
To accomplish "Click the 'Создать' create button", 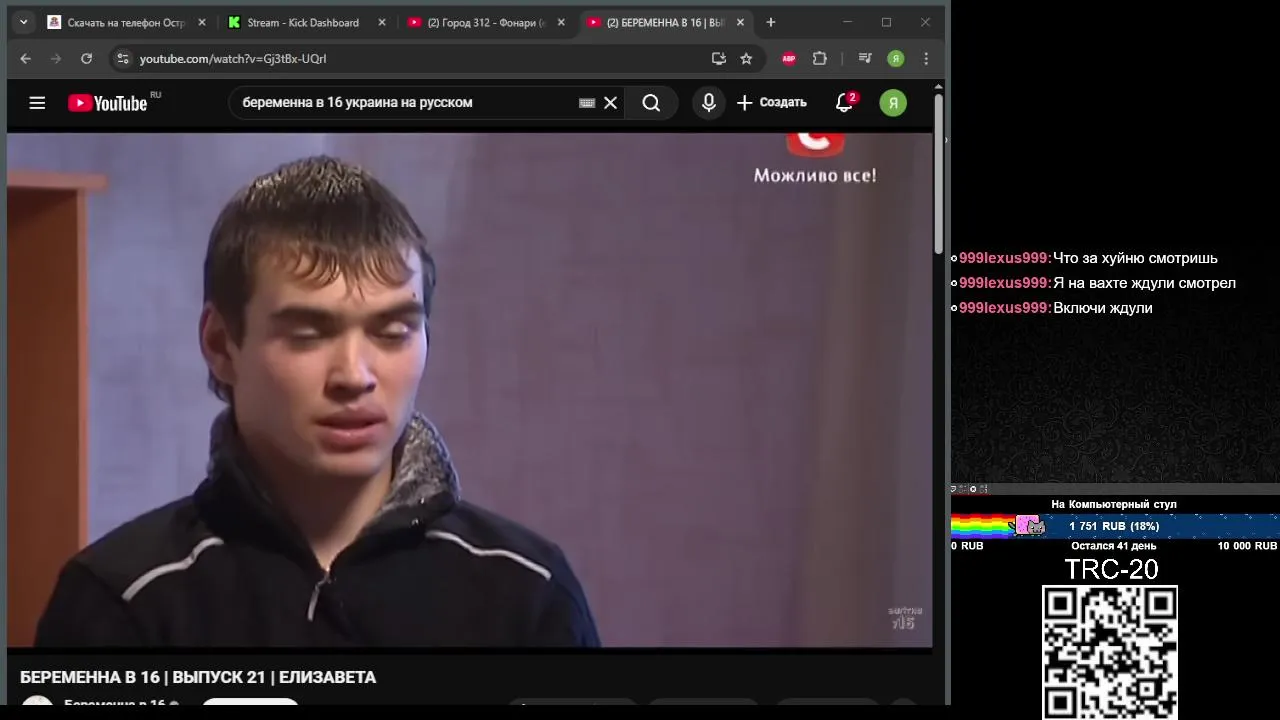I will 771,102.
